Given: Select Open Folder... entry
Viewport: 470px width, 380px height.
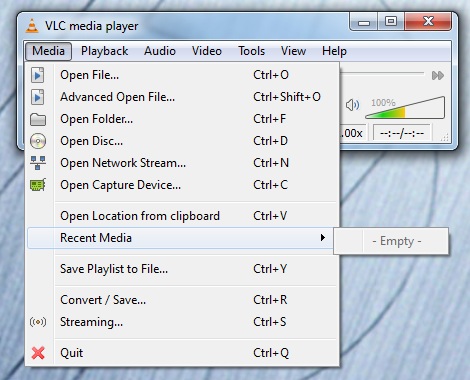Looking at the screenshot, I should pyautogui.click(x=182, y=119).
